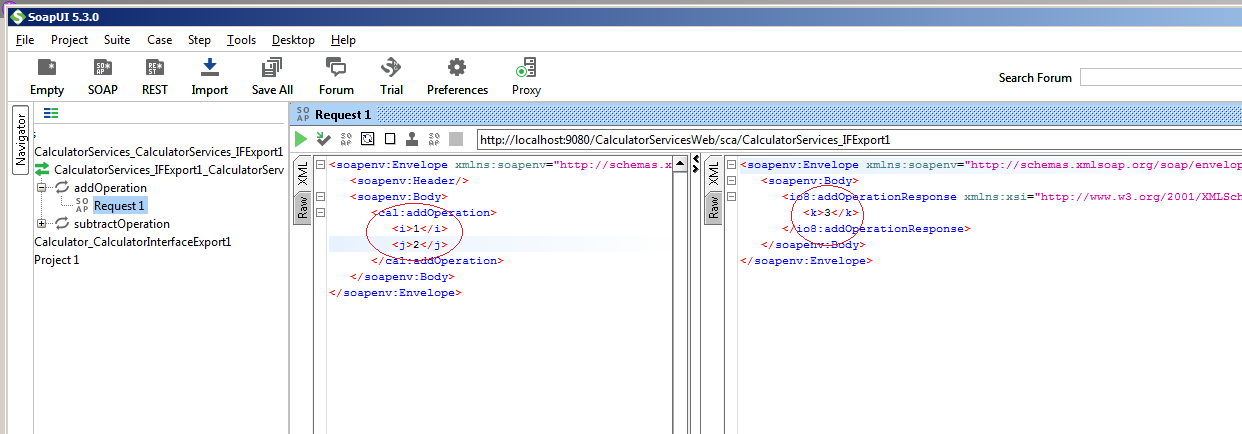Viewport: 1242px width, 434px height.
Task: Click the soapenv:Header line in request
Action: 409,180
